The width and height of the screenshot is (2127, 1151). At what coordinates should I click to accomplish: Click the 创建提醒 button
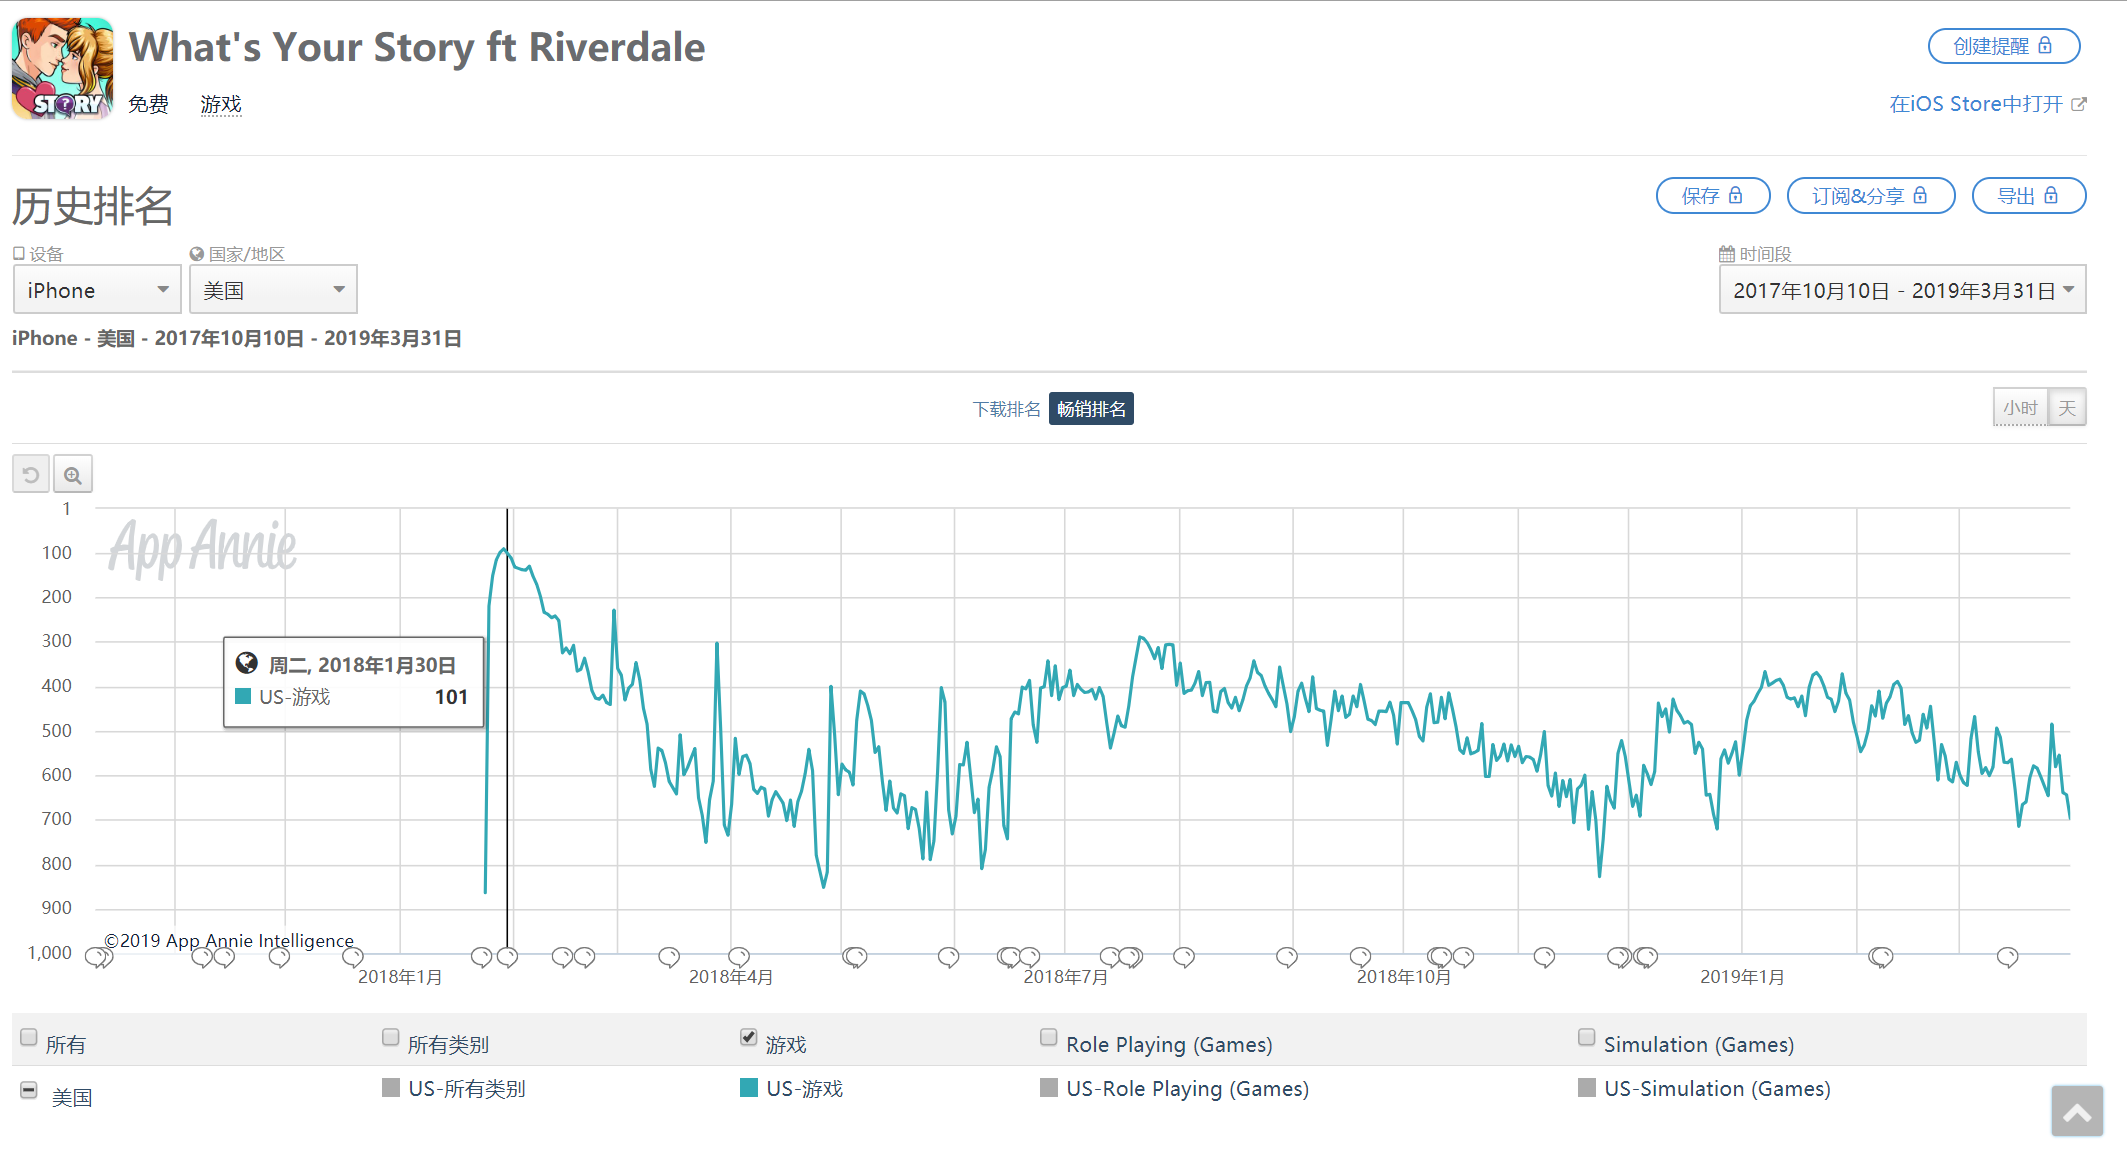coord(2004,46)
